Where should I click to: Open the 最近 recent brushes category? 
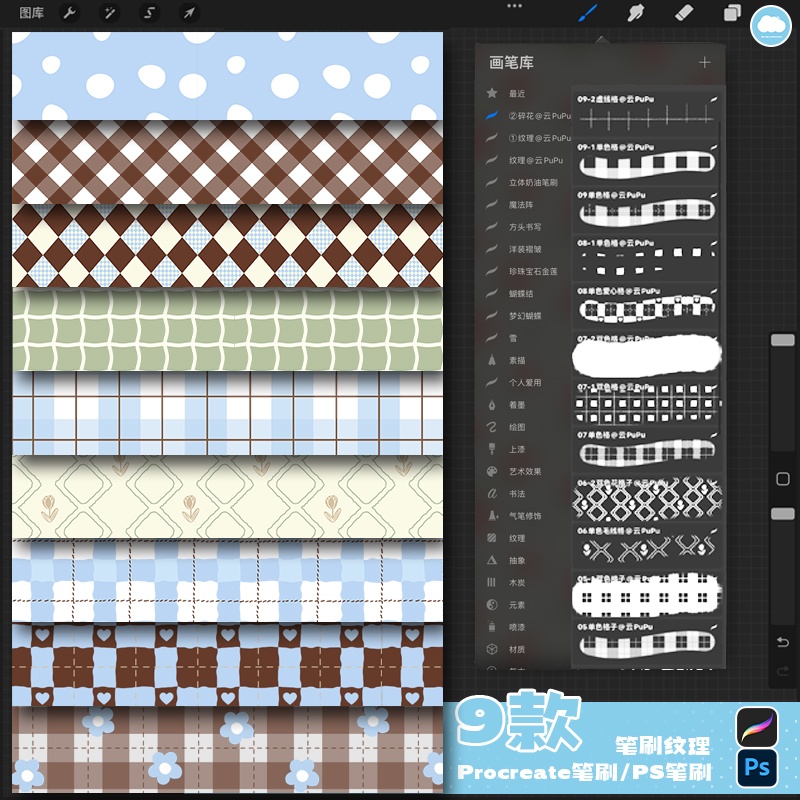pyautogui.click(x=517, y=93)
